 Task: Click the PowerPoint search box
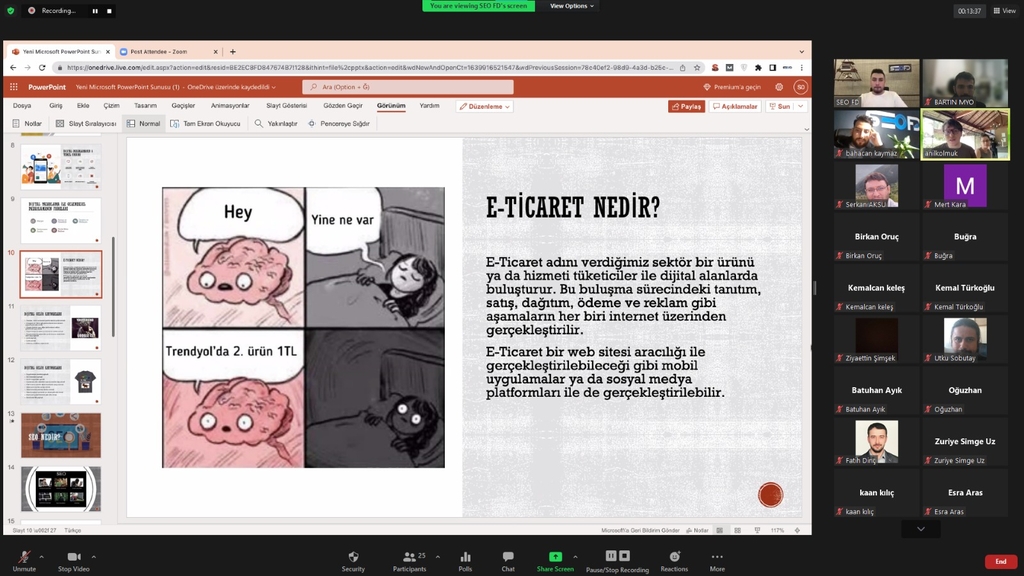click(408, 87)
